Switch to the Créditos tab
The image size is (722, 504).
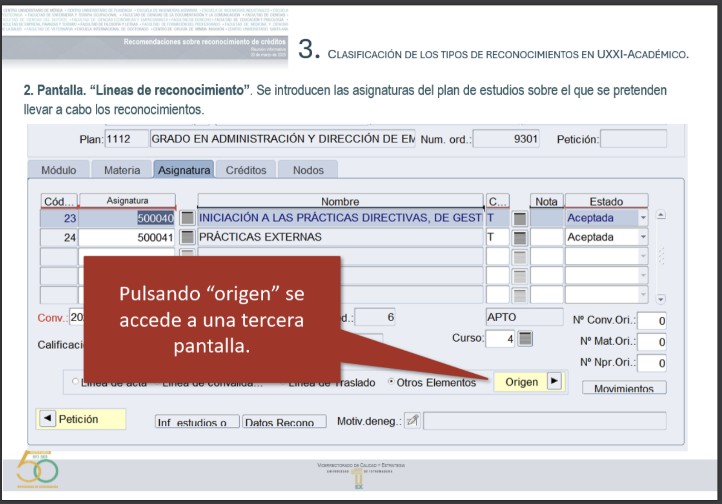(x=246, y=170)
